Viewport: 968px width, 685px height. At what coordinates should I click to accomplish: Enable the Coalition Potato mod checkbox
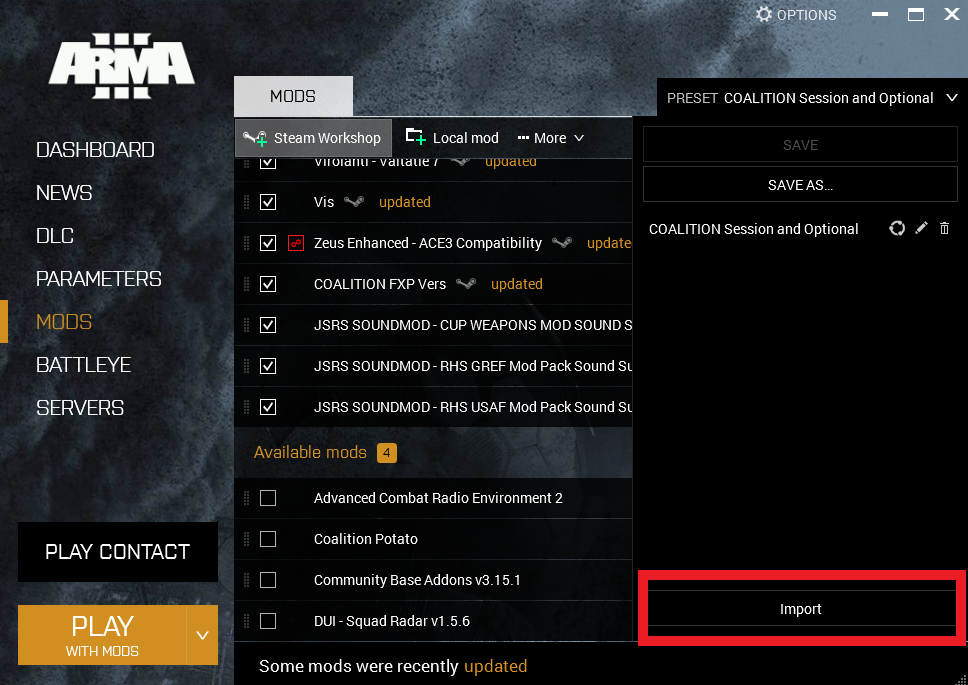268,539
